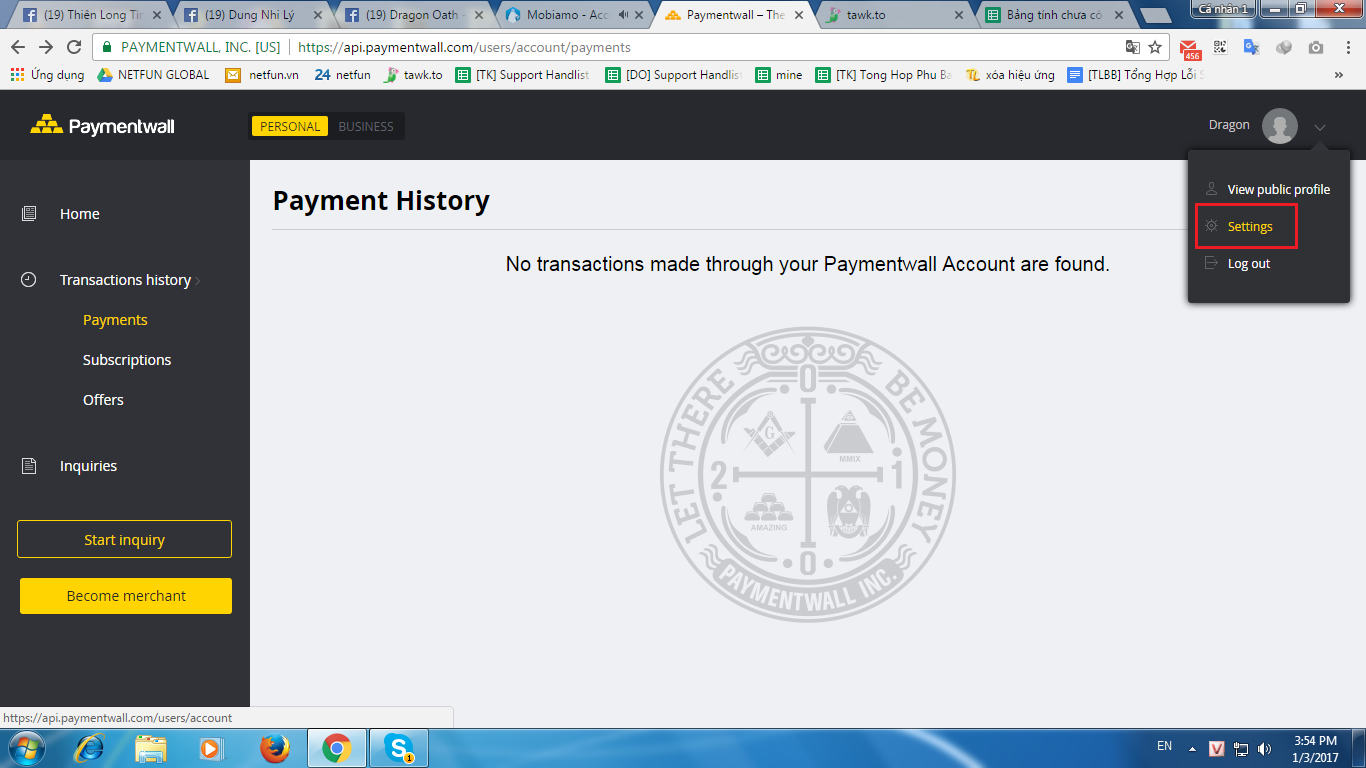The width and height of the screenshot is (1366, 768).
Task: Switch to the Dragon Oath Facebook tab
Action: tap(412, 15)
